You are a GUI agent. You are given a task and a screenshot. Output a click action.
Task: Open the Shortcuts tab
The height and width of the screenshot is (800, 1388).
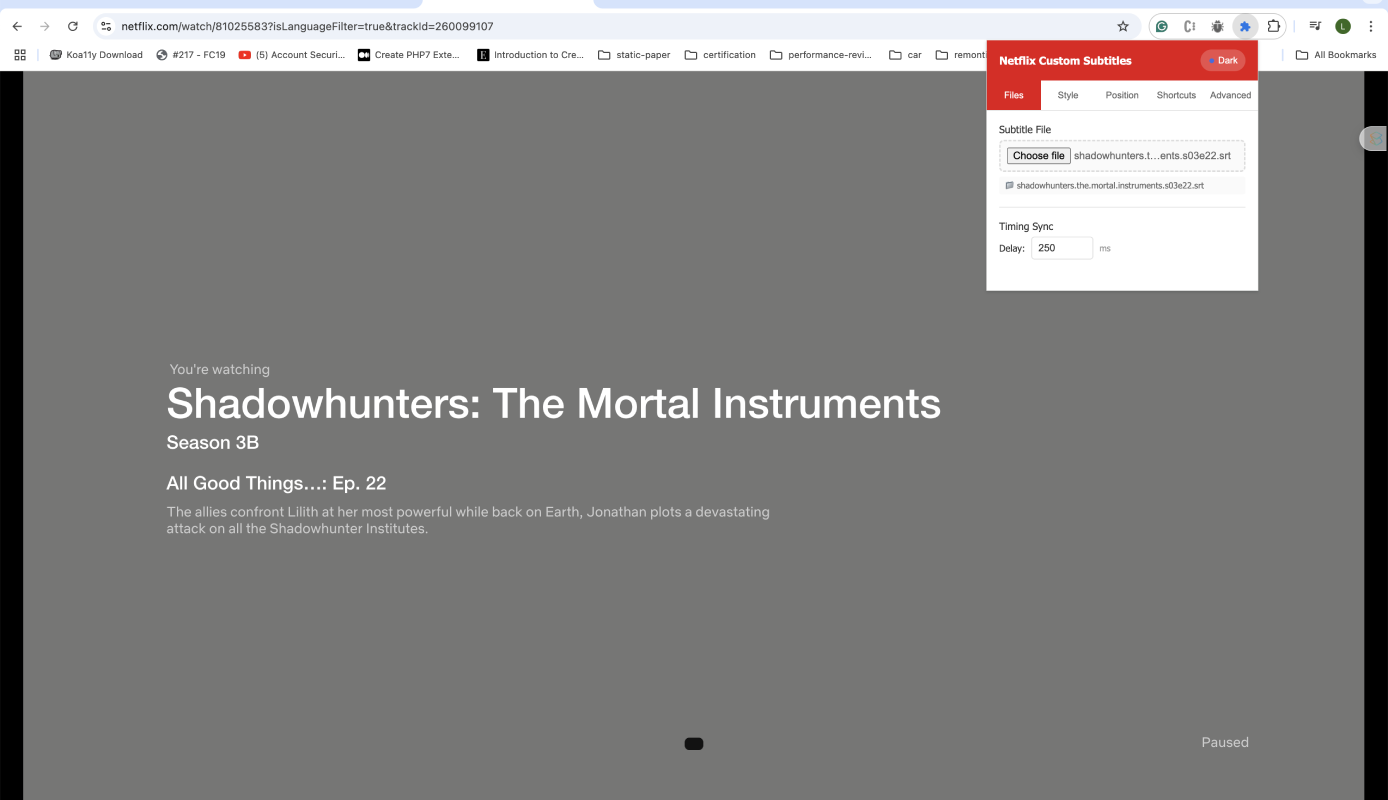pyautogui.click(x=1176, y=95)
